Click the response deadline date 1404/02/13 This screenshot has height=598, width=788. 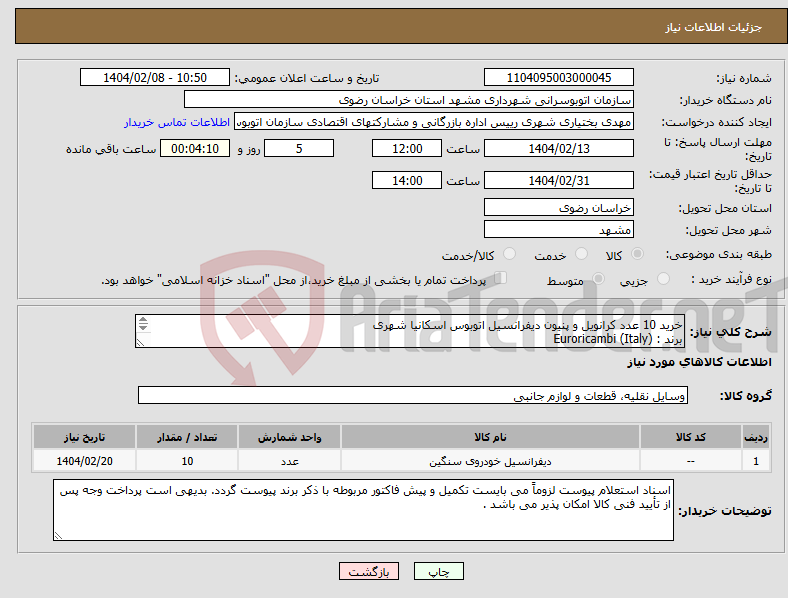pos(558,149)
